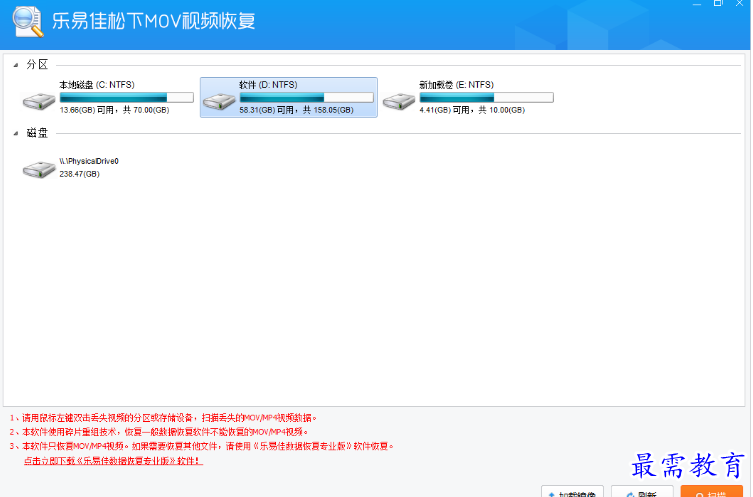Click the D: drive usage bar
753x497 pixels.
306,97
